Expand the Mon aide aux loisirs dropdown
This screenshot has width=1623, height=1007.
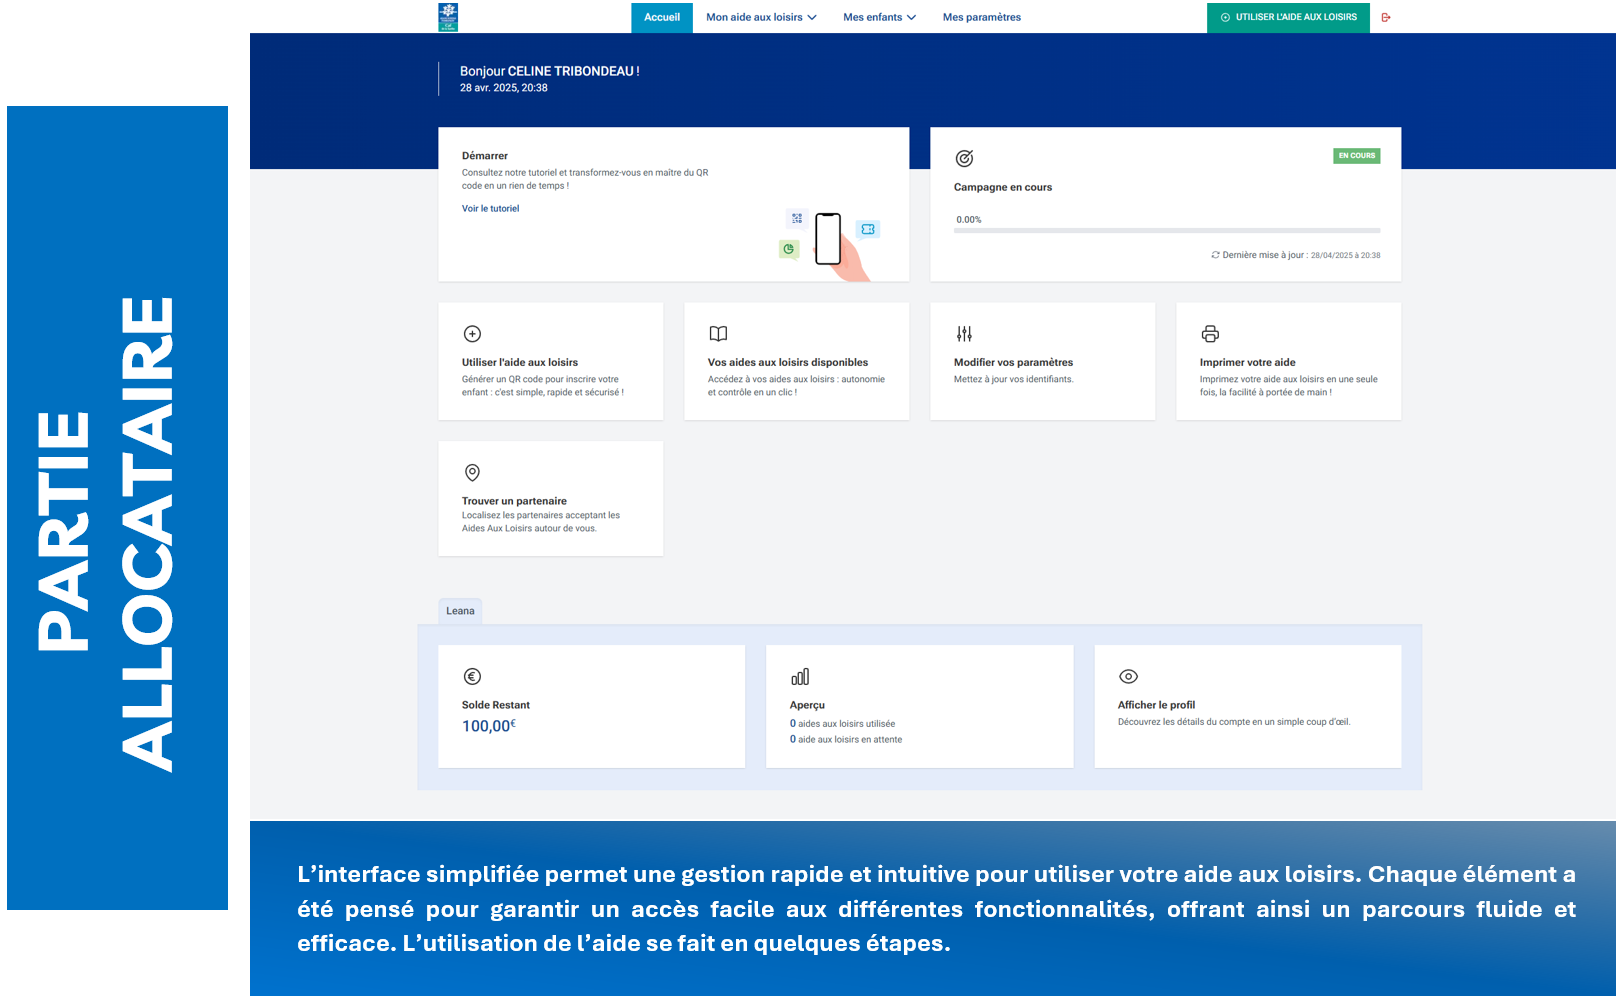(761, 17)
